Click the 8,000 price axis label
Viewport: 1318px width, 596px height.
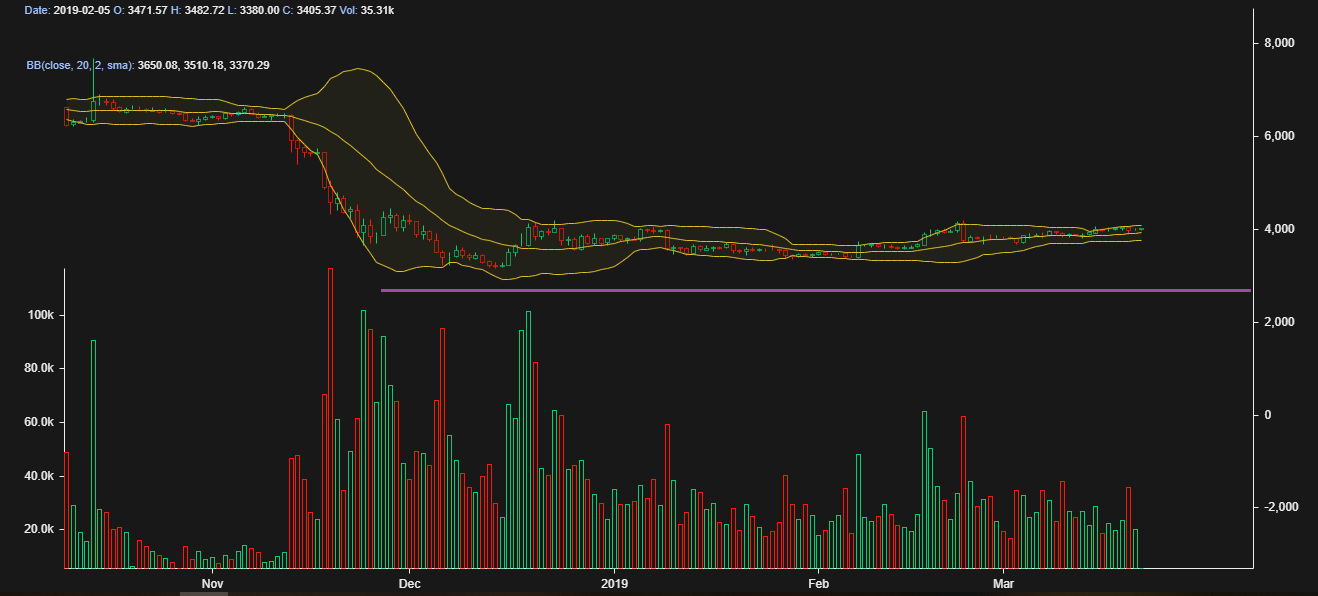(1280, 43)
